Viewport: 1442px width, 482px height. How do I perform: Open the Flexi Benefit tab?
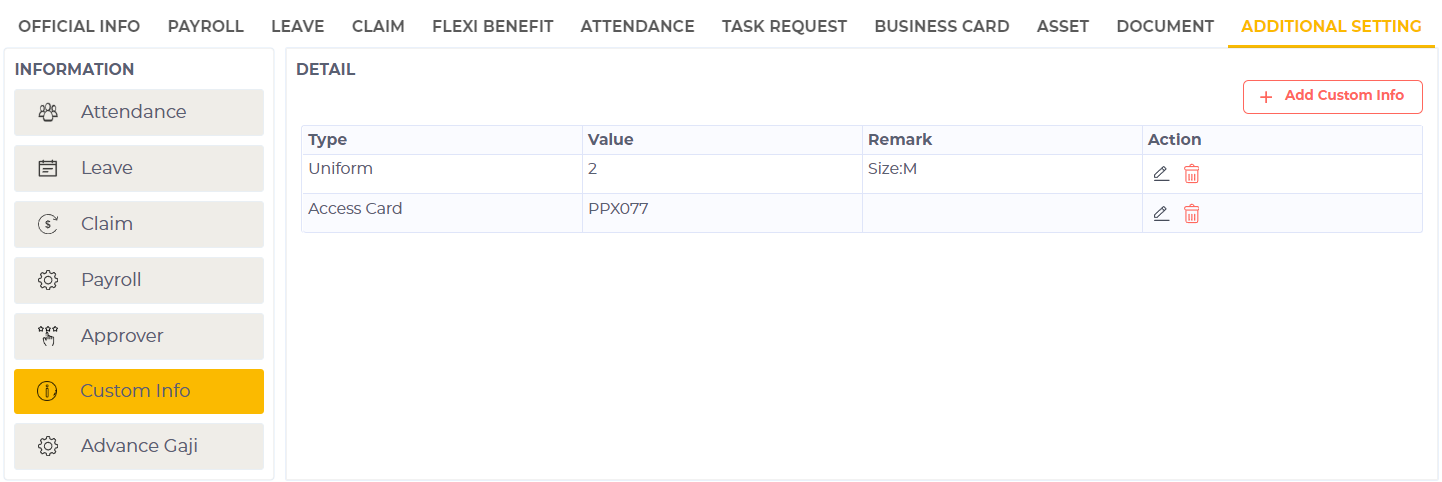point(492,27)
